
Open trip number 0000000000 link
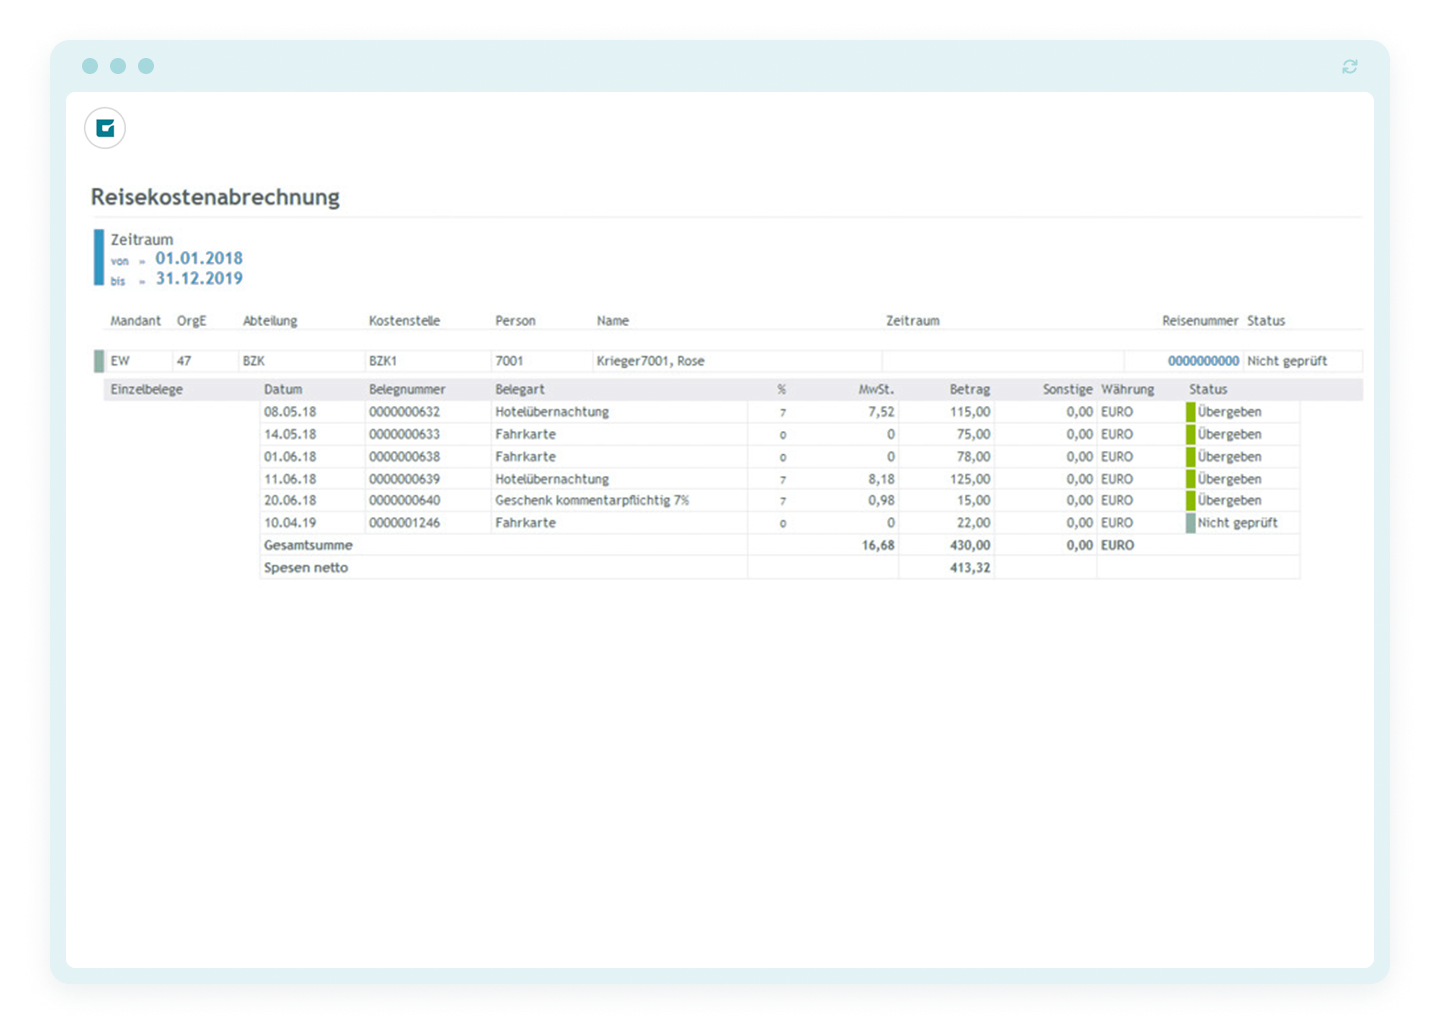point(1203,361)
